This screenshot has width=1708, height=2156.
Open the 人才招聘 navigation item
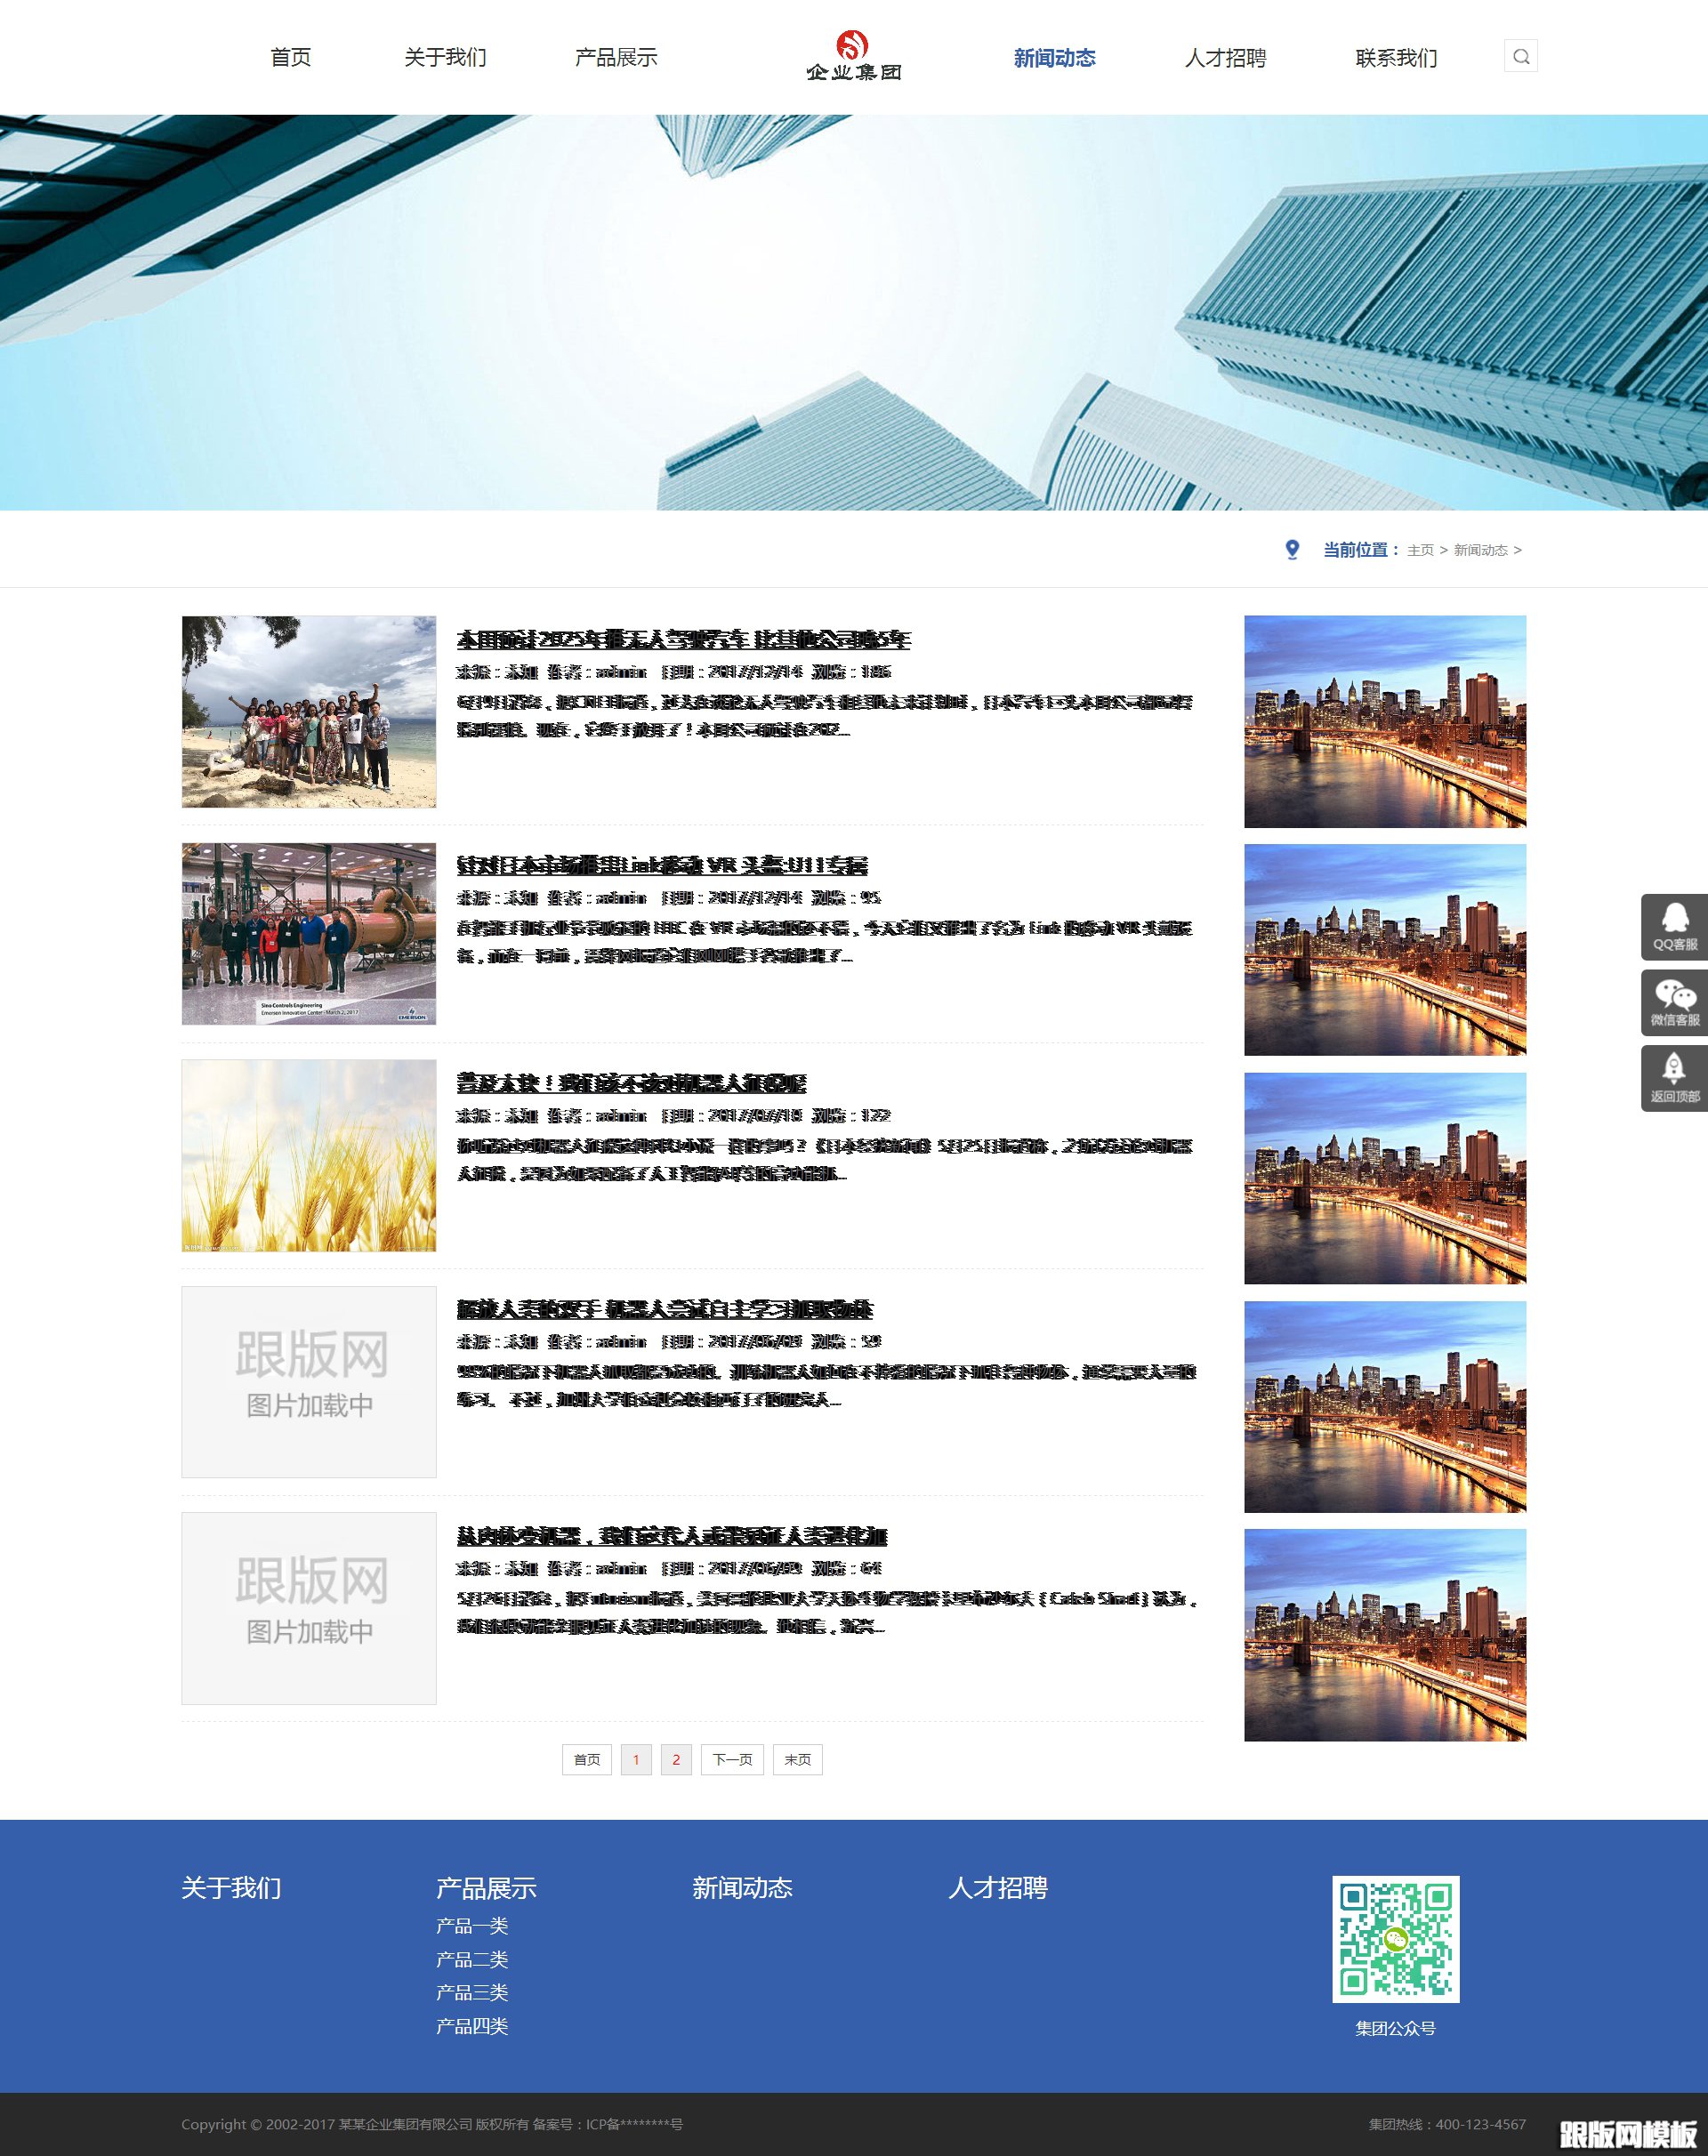click(1227, 57)
